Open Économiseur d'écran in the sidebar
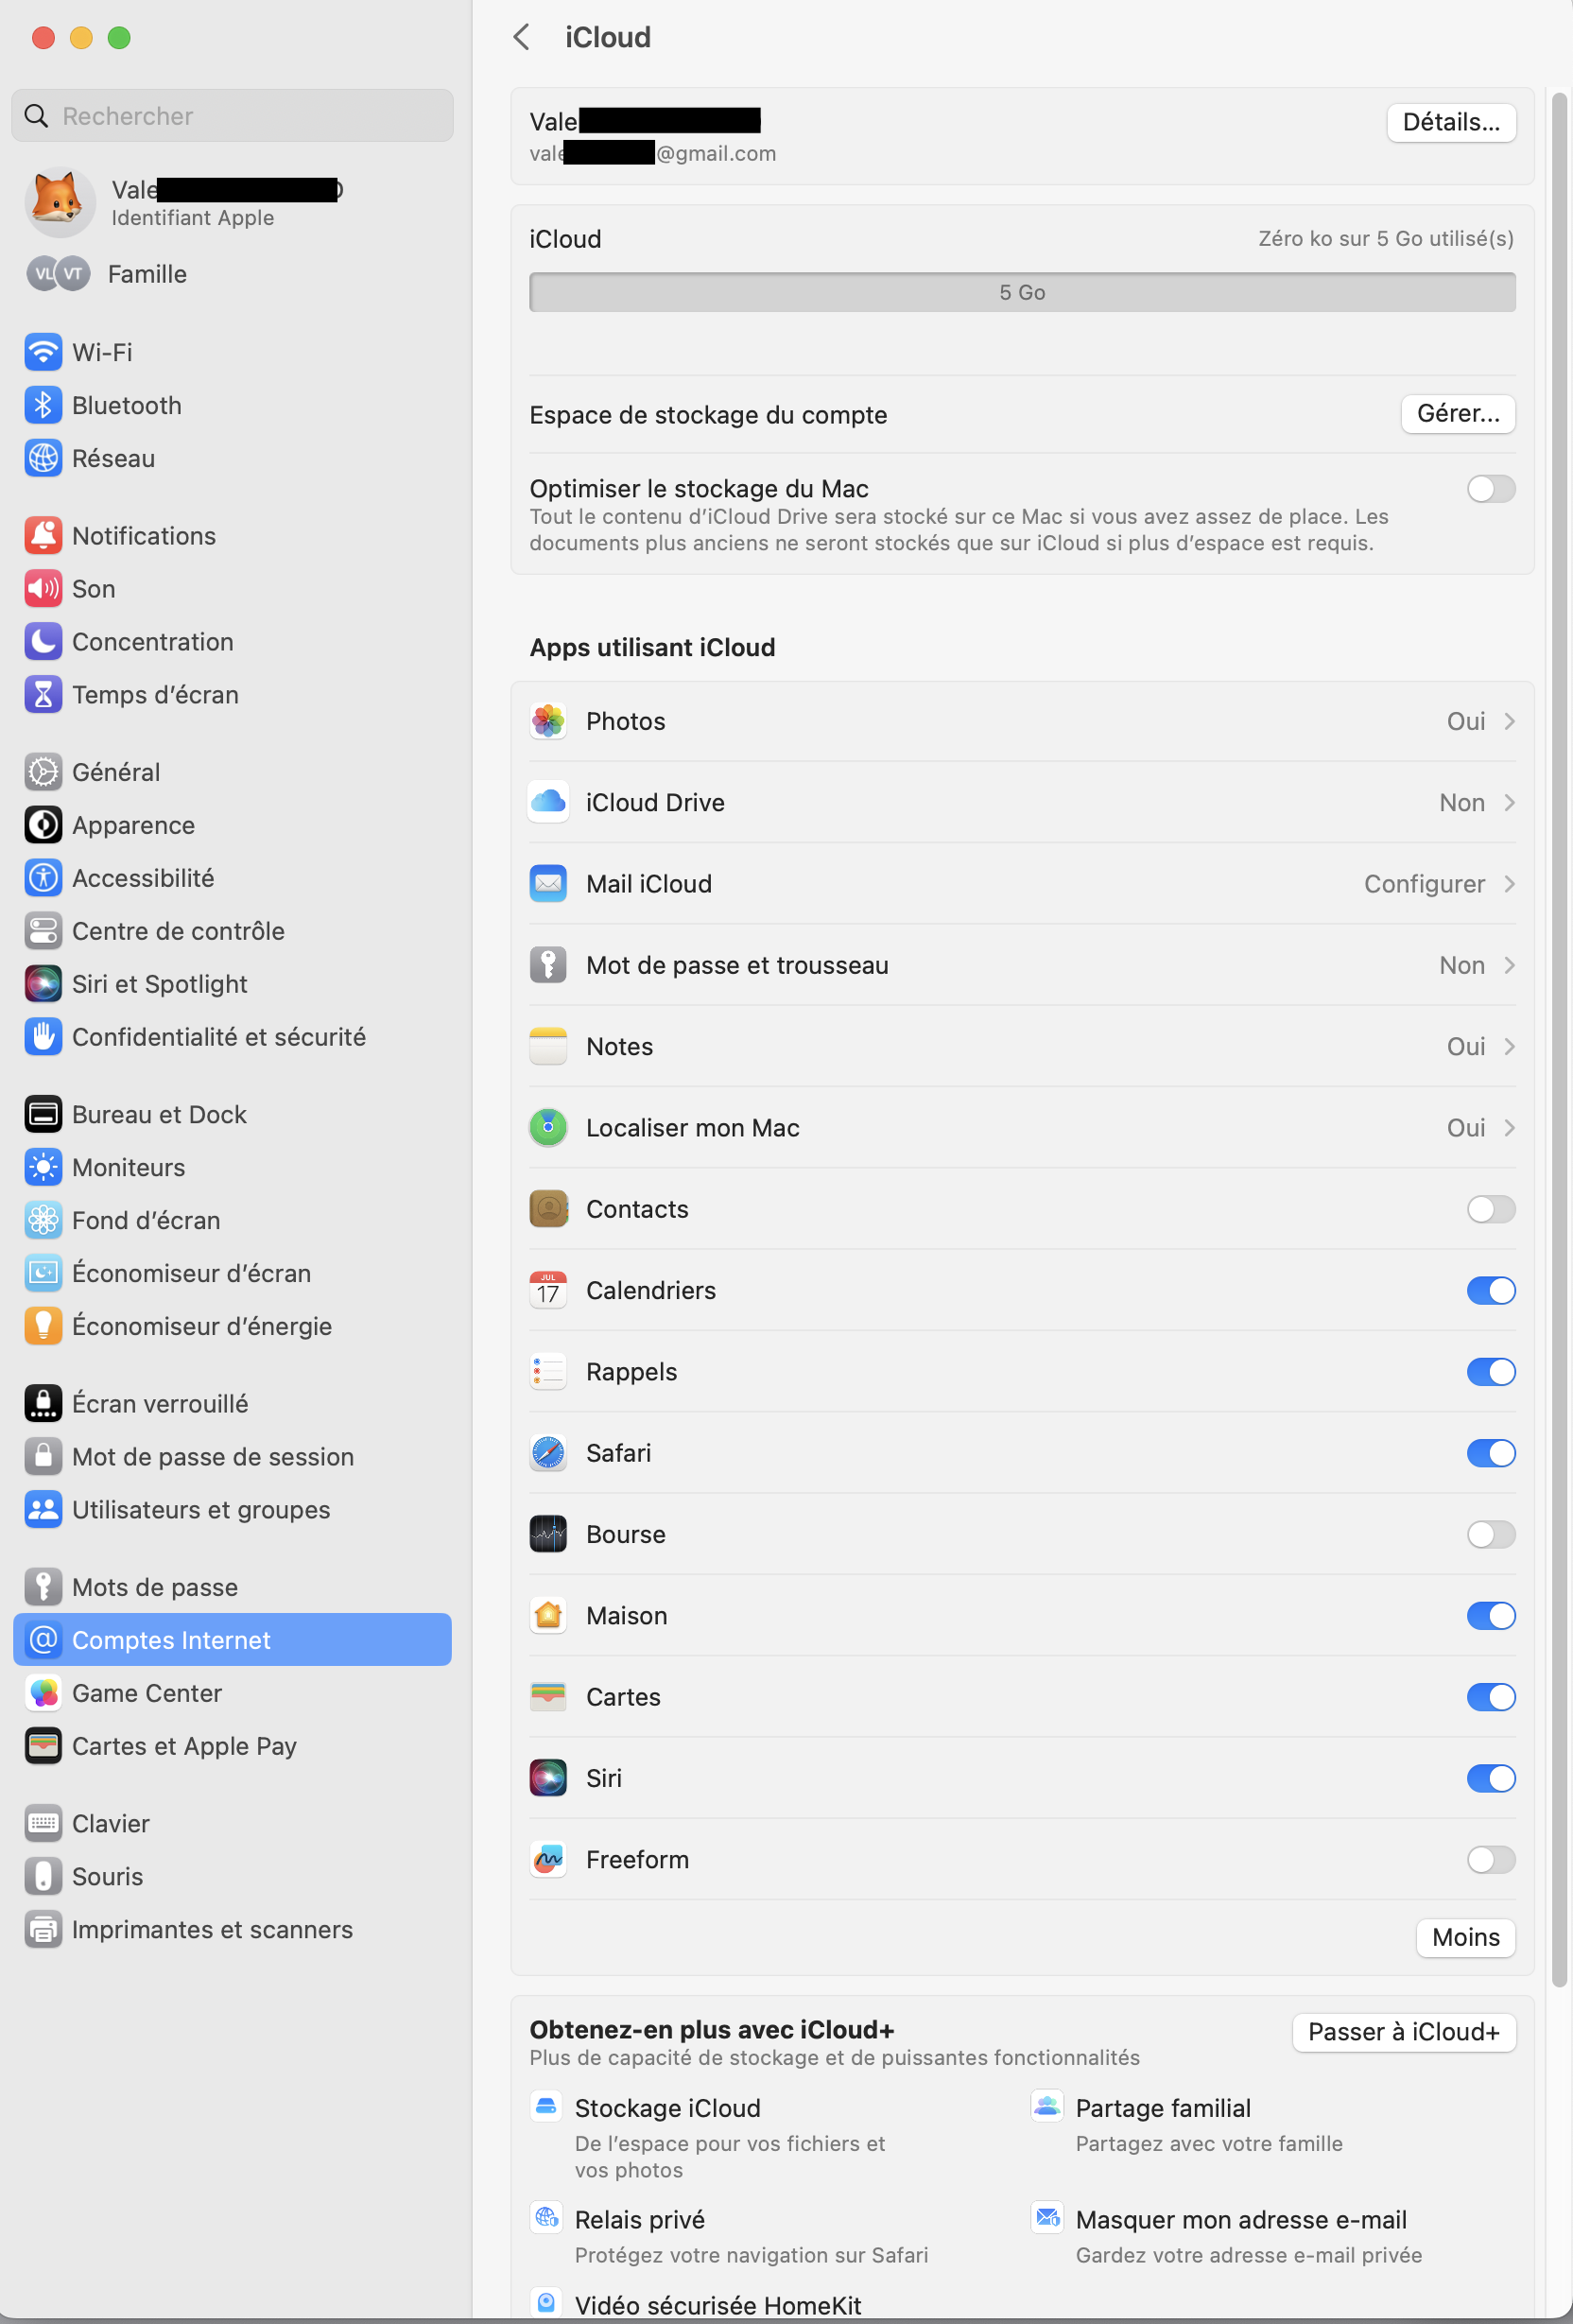Viewport: 1573px width, 2324px height. pos(232,1273)
